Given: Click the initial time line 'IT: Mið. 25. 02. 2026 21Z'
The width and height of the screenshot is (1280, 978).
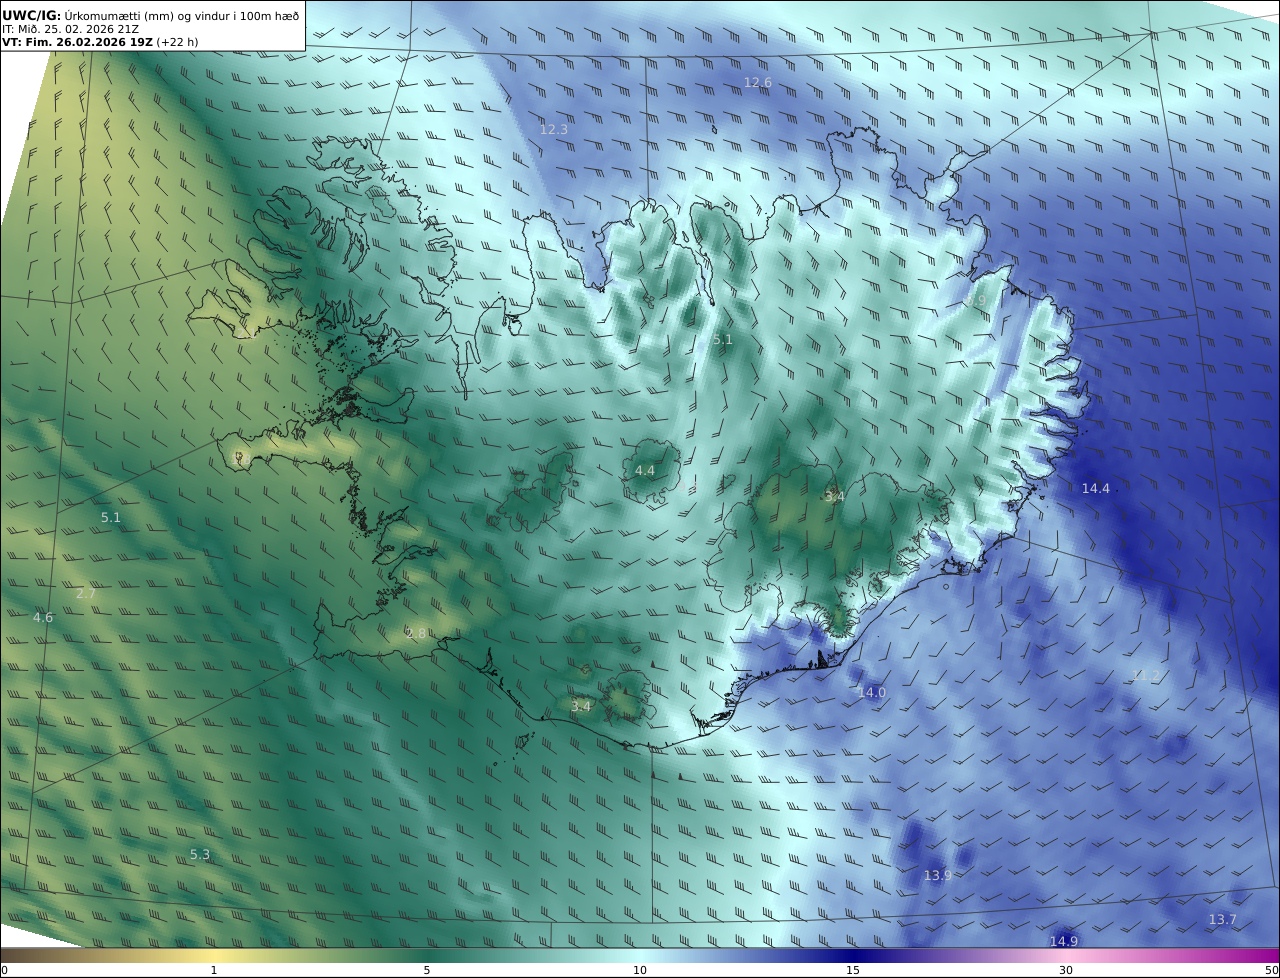Looking at the screenshot, I should point(70,29).
